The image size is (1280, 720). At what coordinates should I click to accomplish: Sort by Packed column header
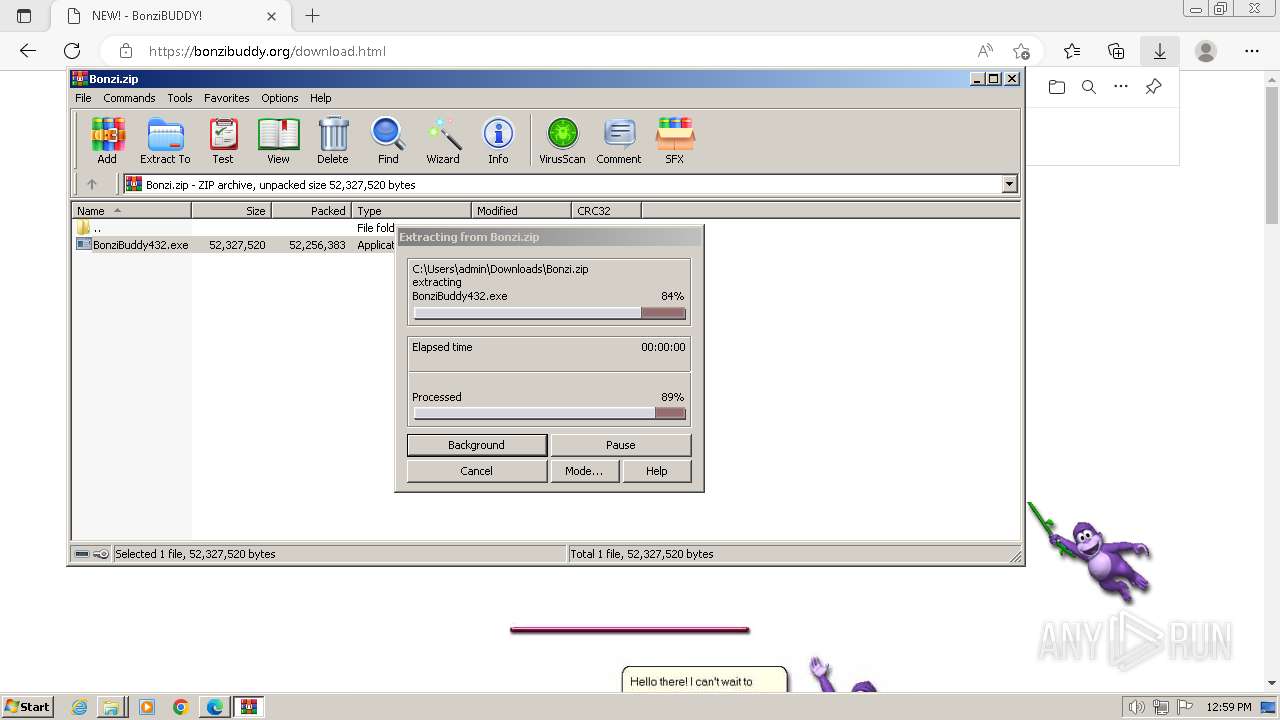[x=311, y=210]
